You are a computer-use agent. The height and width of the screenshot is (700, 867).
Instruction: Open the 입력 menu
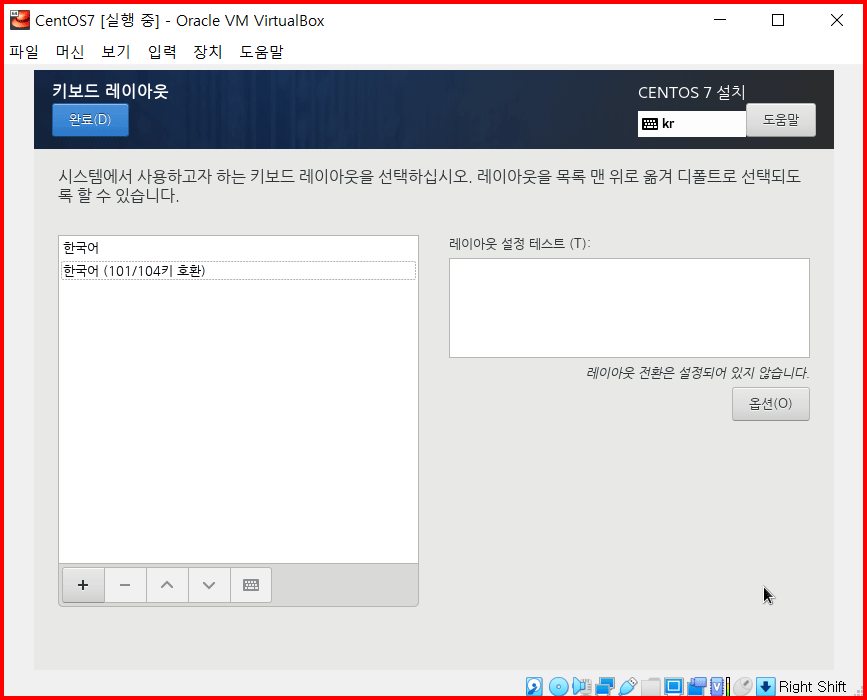point(162,52)
